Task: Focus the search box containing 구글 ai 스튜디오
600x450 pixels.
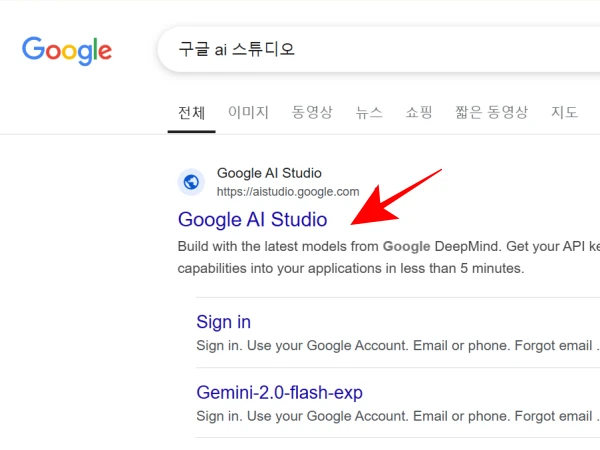Action: pos(379,49)
